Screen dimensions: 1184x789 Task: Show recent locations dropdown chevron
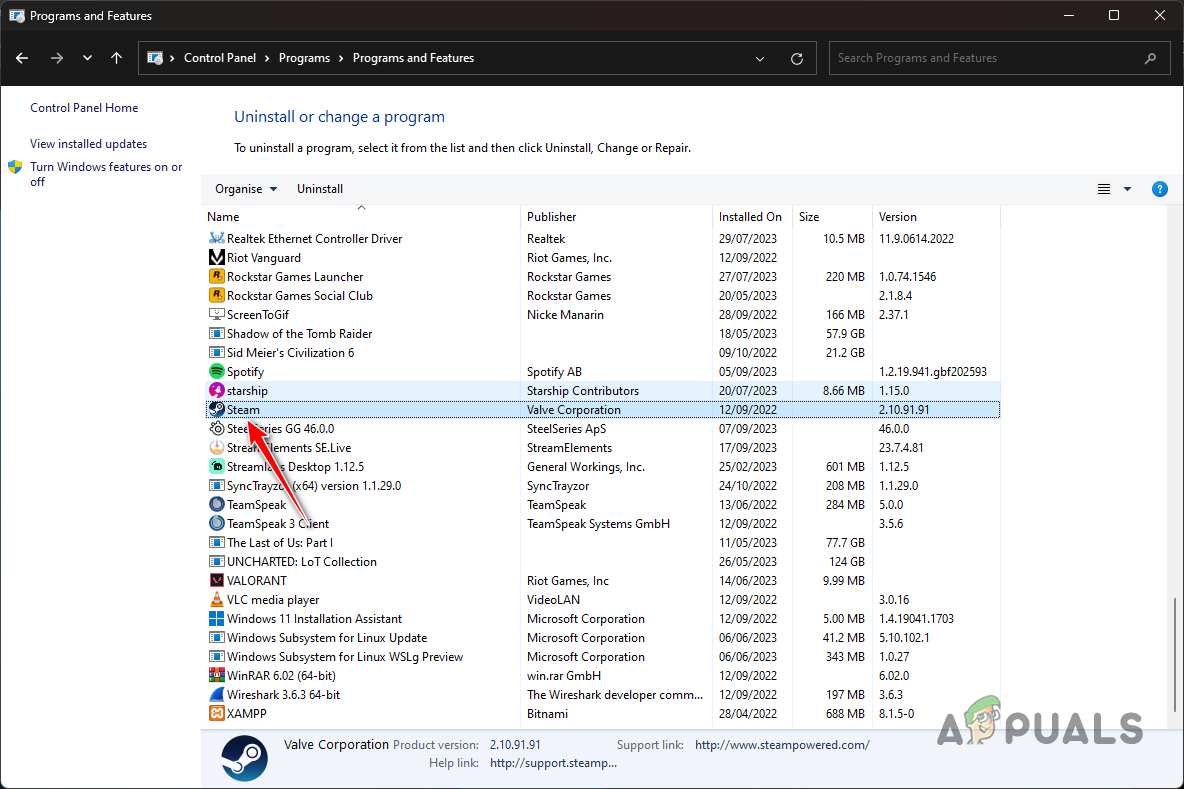point(88,58)
